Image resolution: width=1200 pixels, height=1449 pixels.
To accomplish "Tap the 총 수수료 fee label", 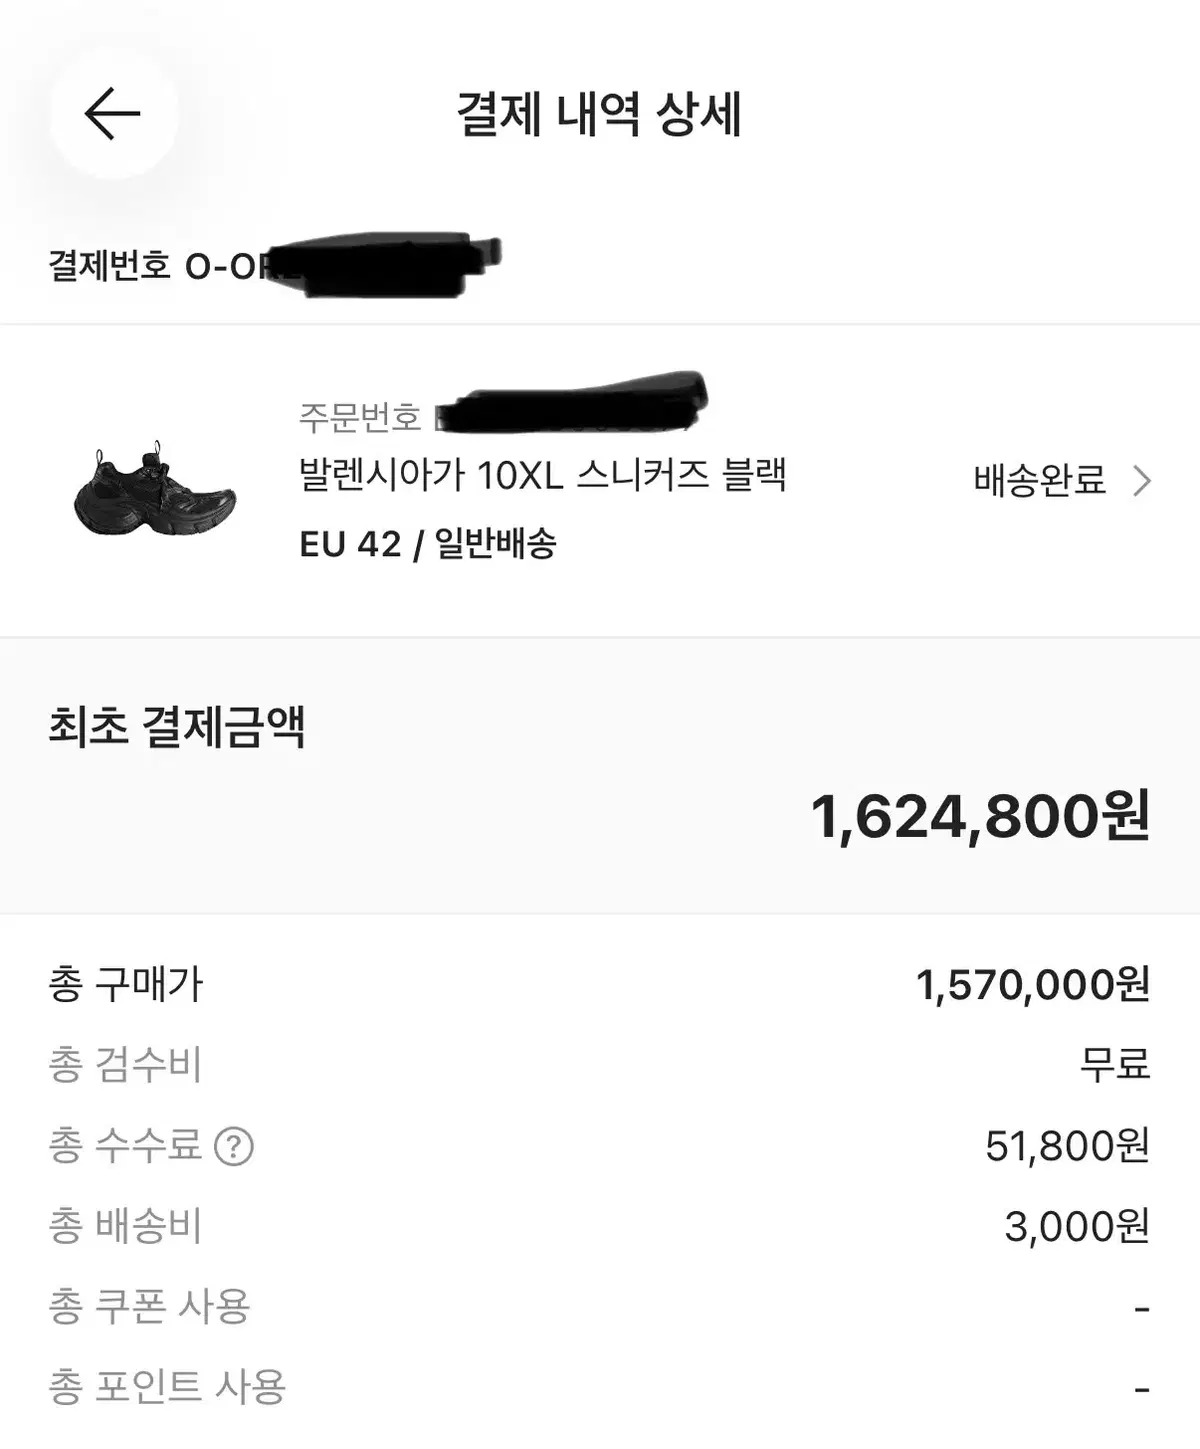I will click(x=125, y=1145).
